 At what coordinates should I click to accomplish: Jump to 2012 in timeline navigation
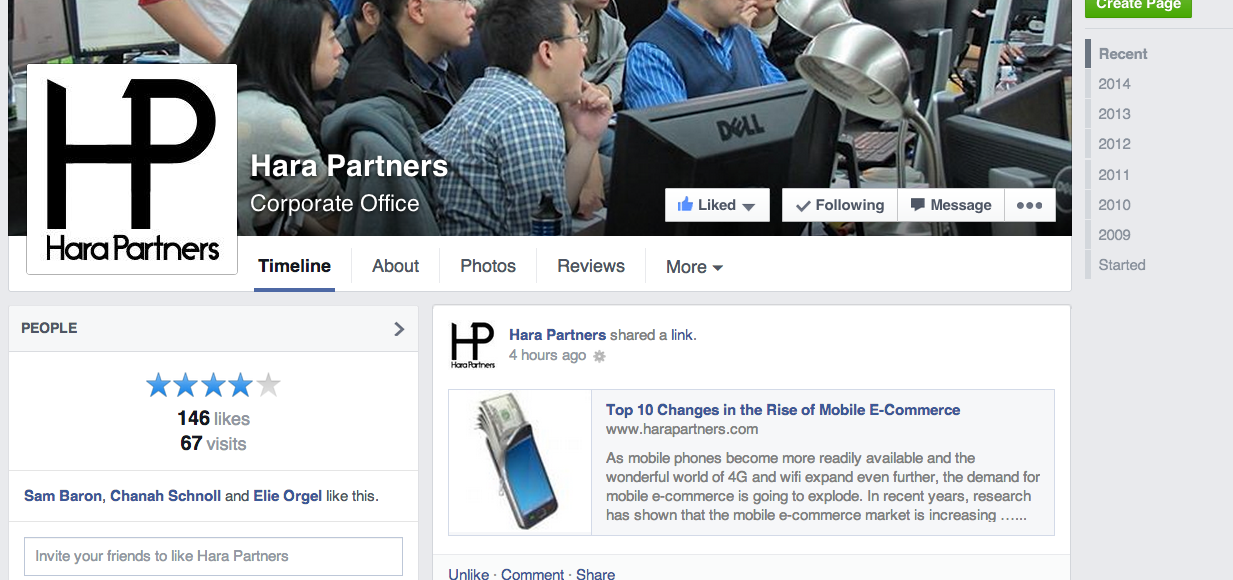pyautogui.click(x=1114, y=144)
